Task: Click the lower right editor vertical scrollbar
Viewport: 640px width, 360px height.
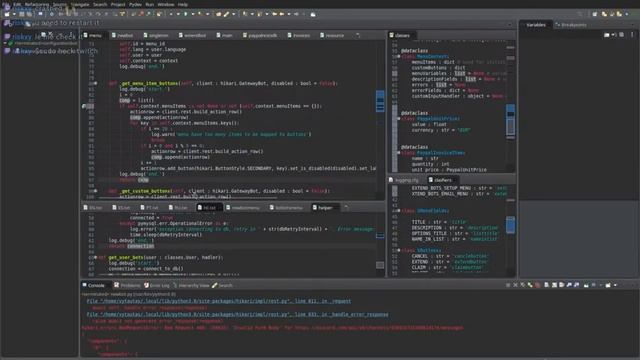Action: click(511, 225)
